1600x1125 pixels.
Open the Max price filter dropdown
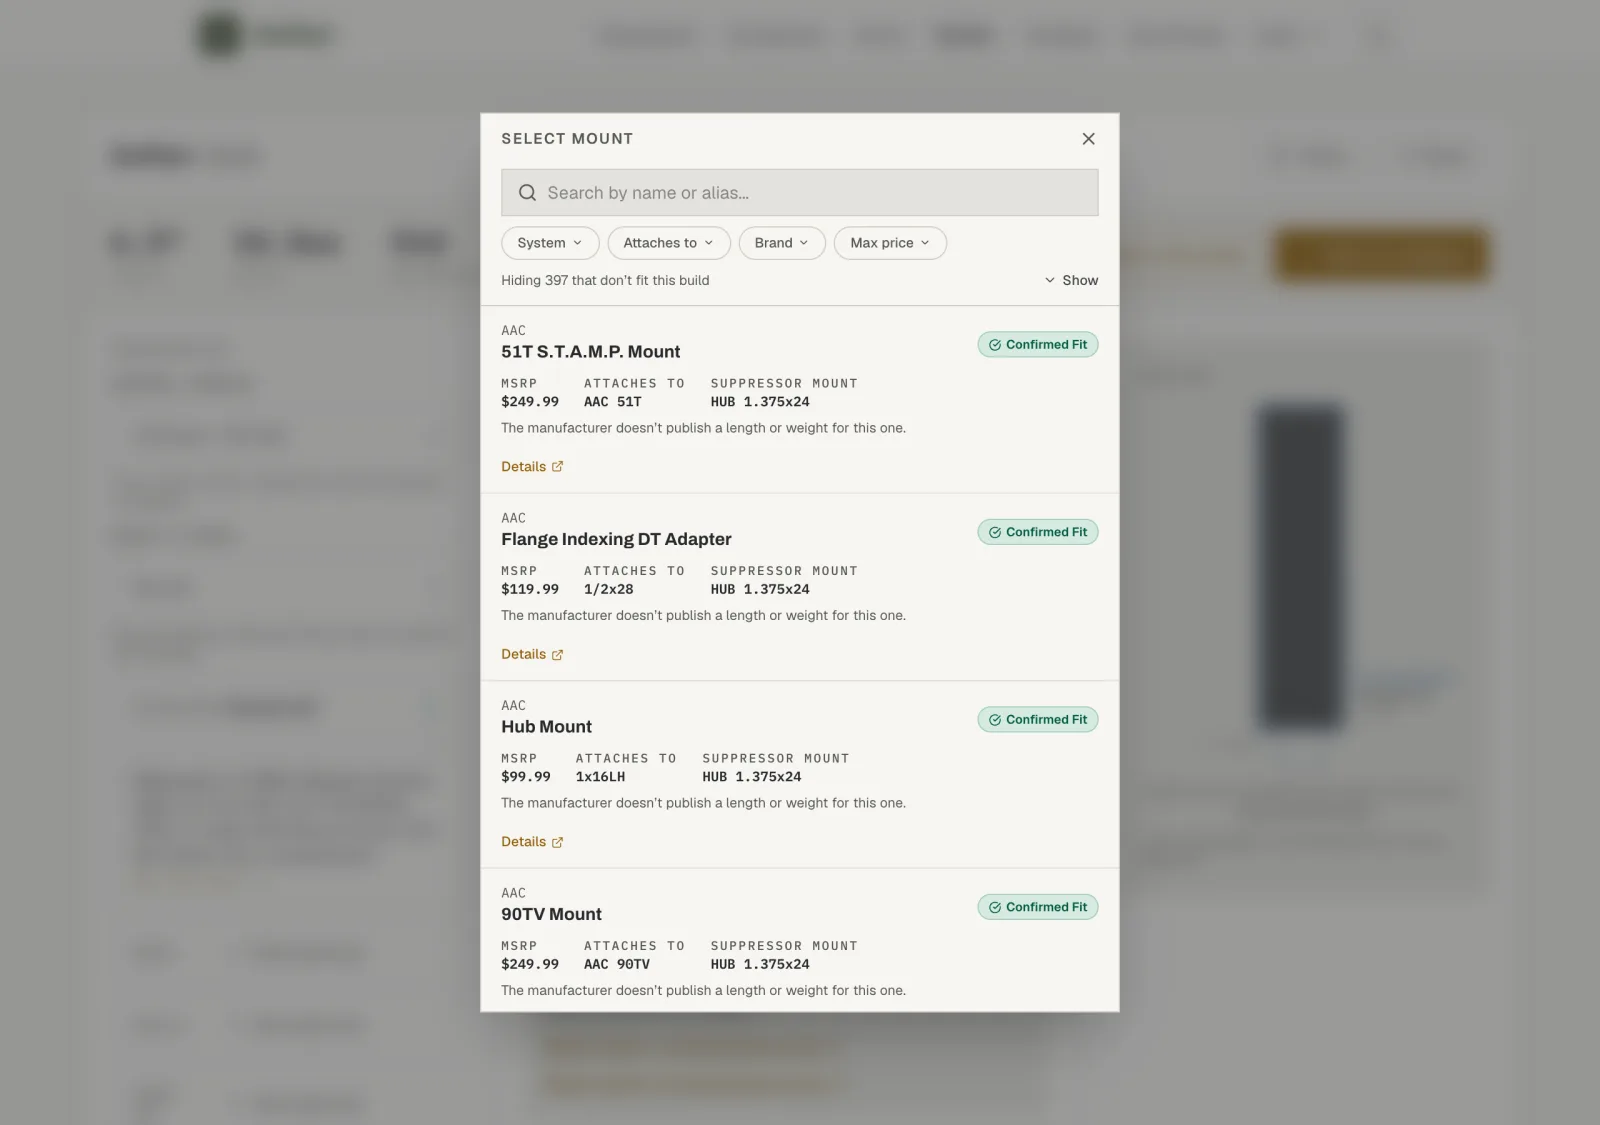click(890, 243)
